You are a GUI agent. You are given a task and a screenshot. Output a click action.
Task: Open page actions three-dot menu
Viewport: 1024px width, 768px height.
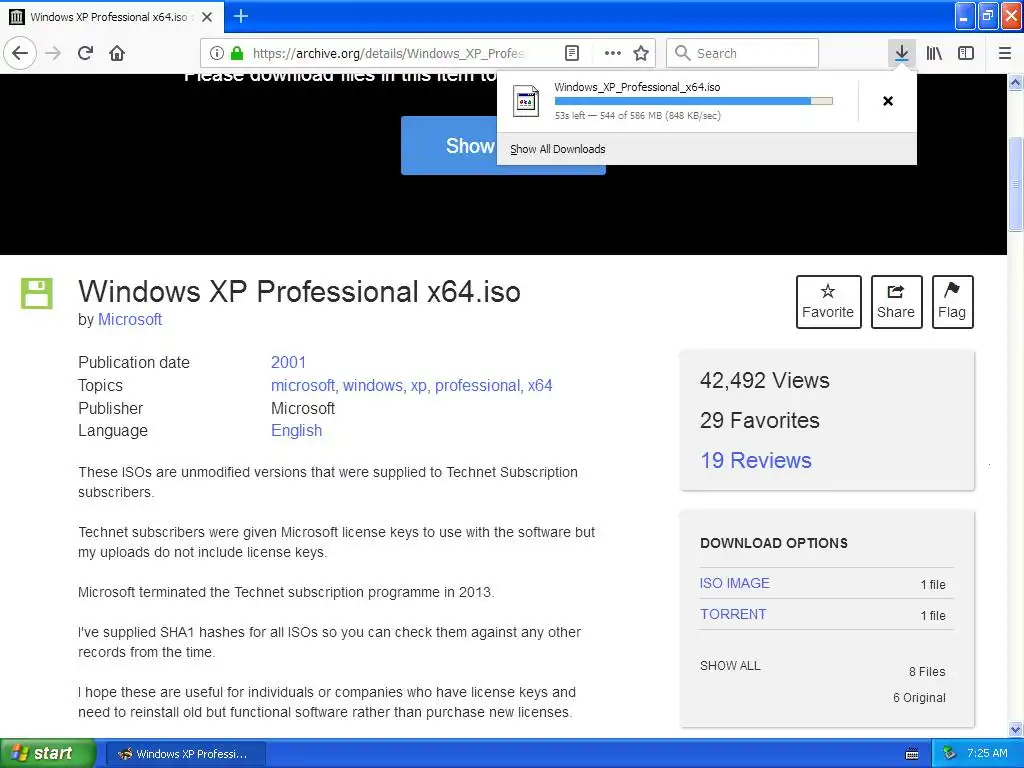click(612, 54)
